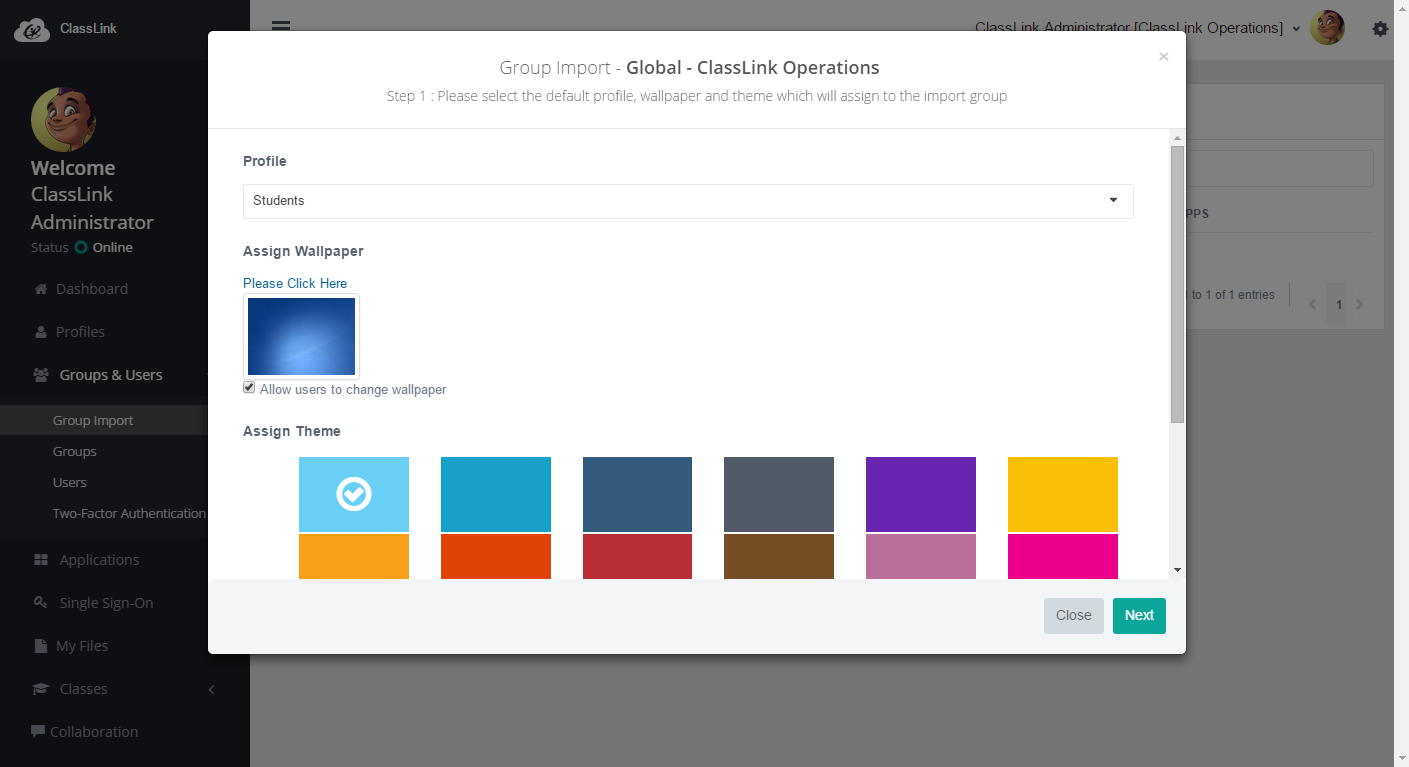The image size is (1409, 767).
Task: Open Group Import submenu item
Action: pyautogui.click(x=93, y=421)
